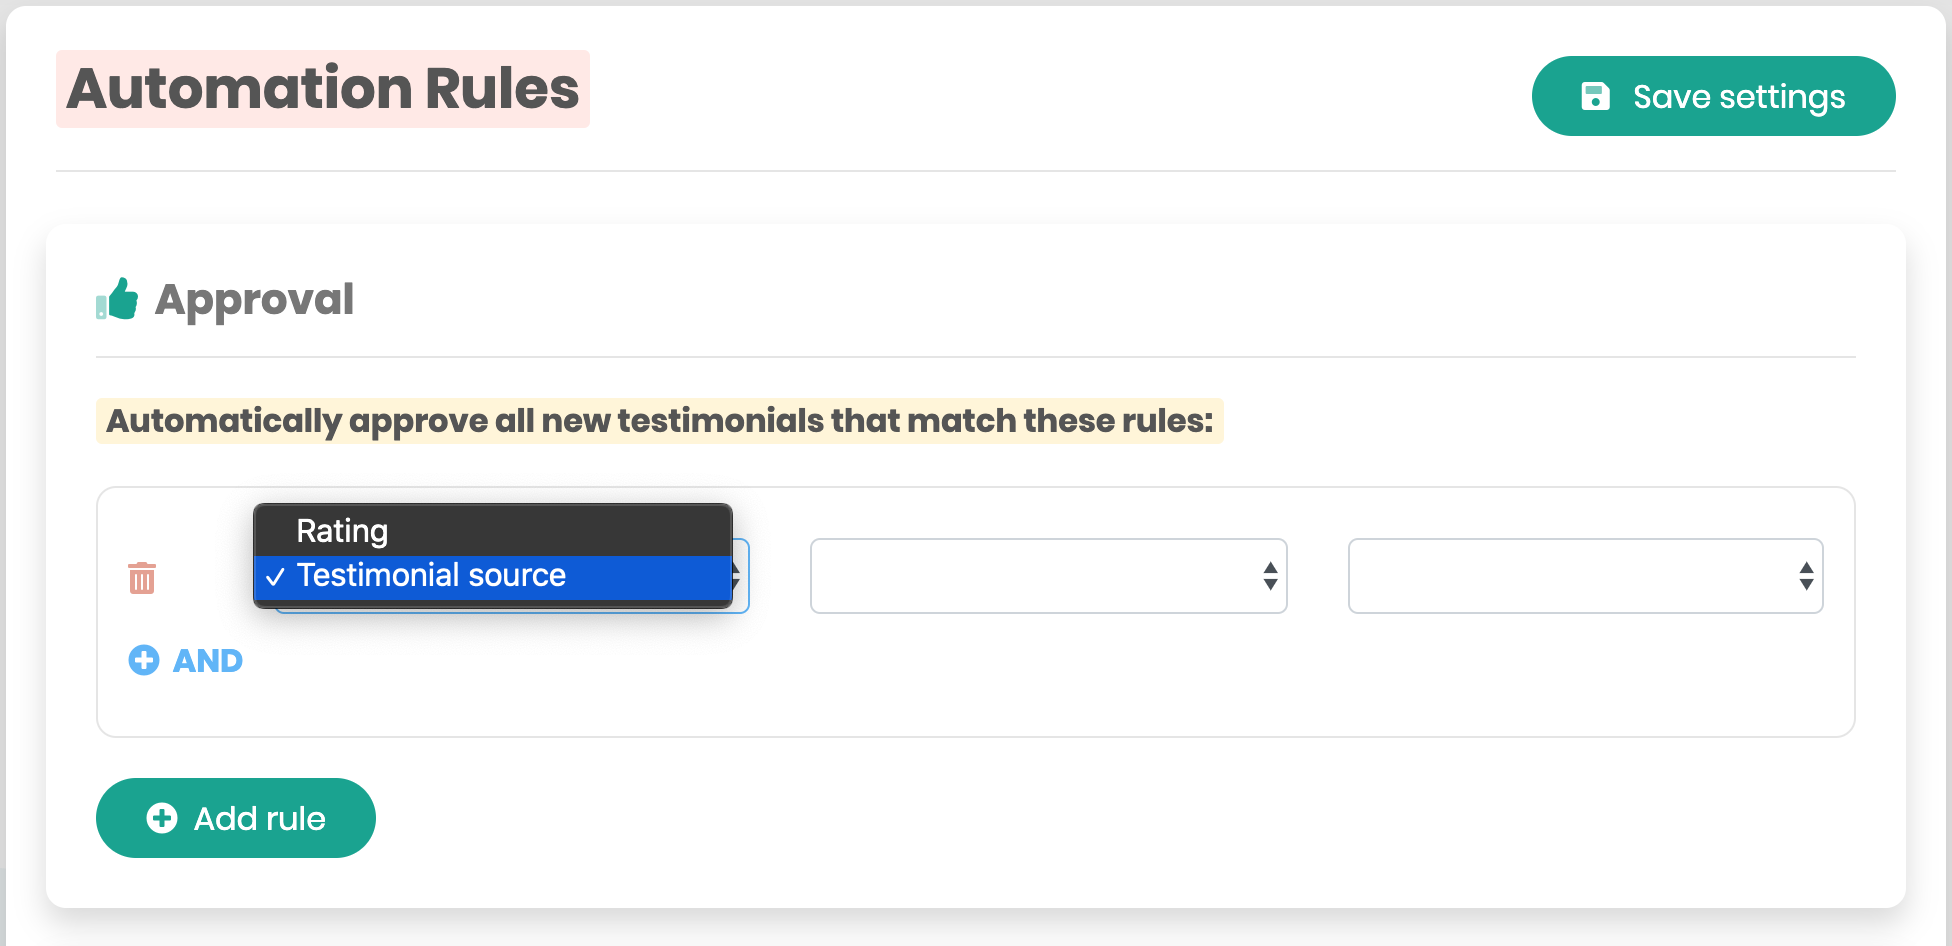Click the green thumbs-up Approval icon
Image resolution: width=1952 pixels, height=946 pixels.
118,299
